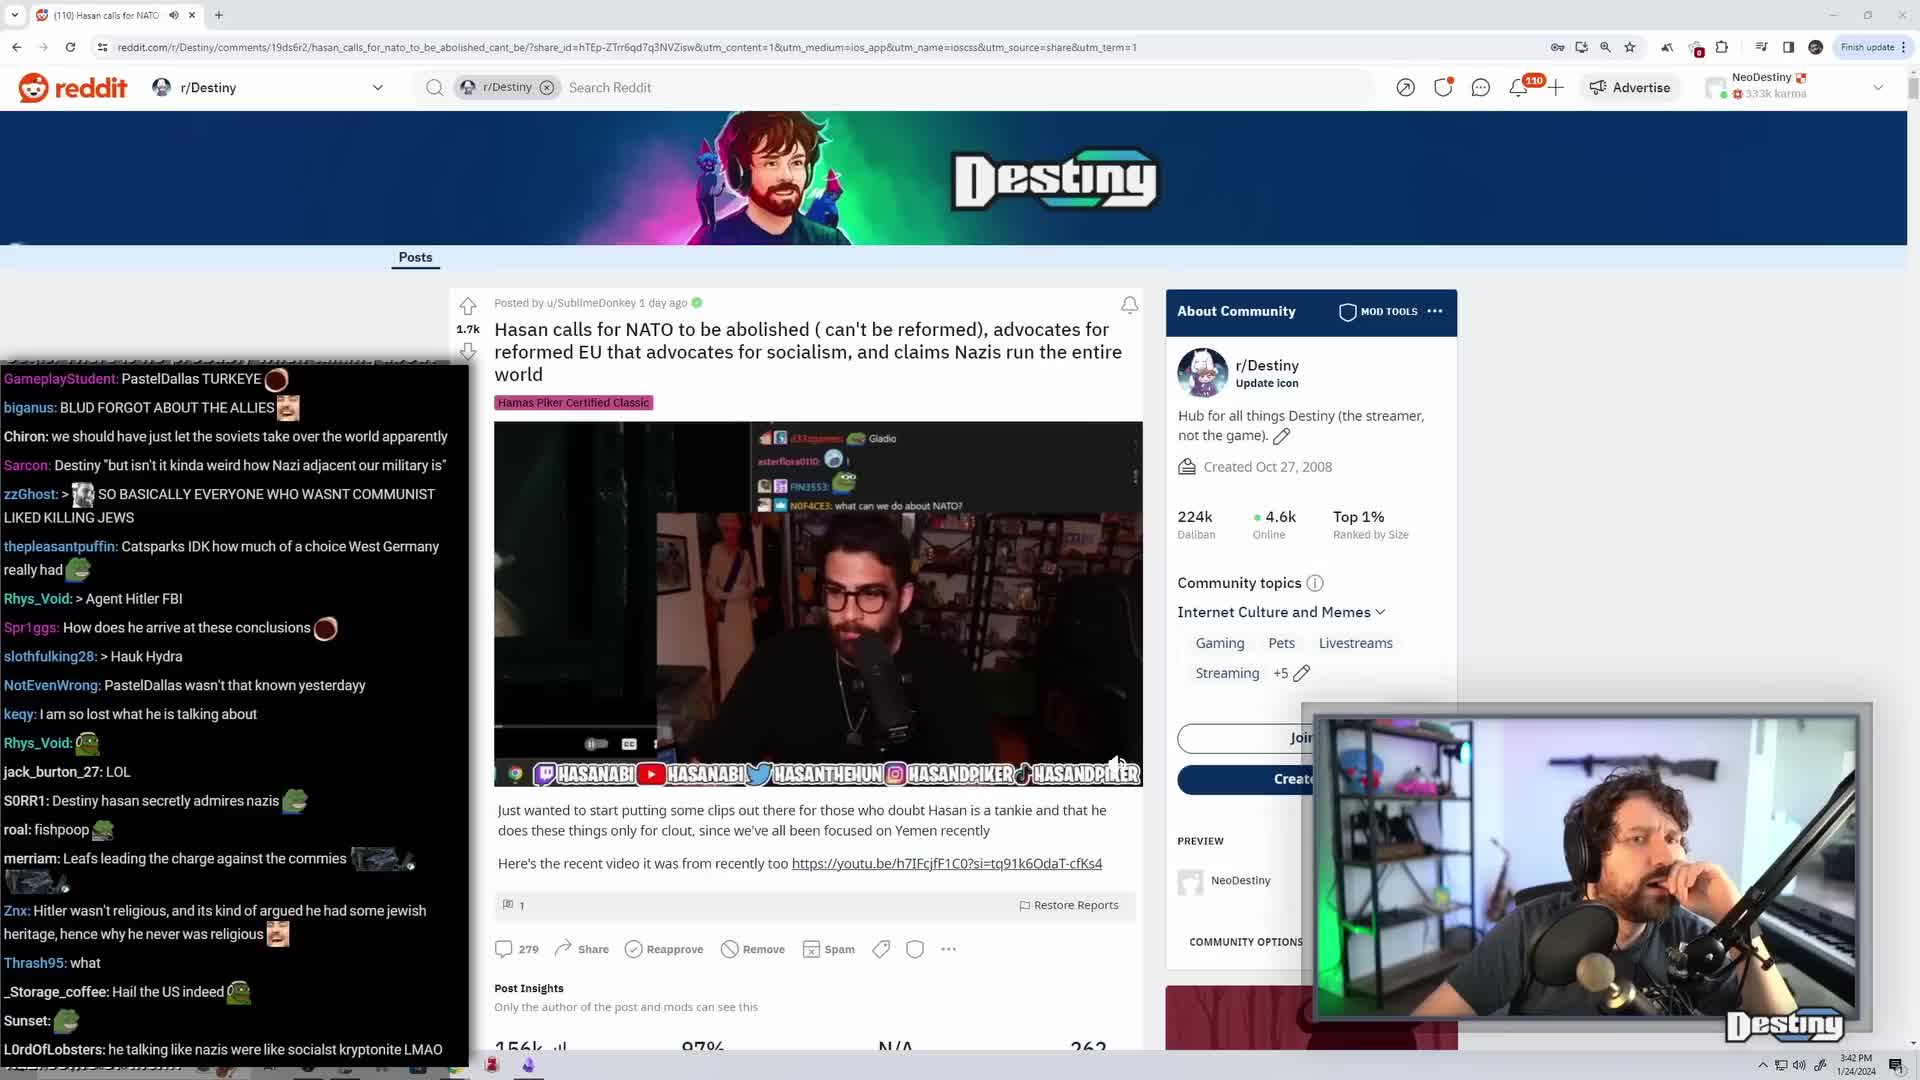Edit community topics pencil icon
The width and height of the screenshot is (1920, 1080).
(x=1301, y=674)
